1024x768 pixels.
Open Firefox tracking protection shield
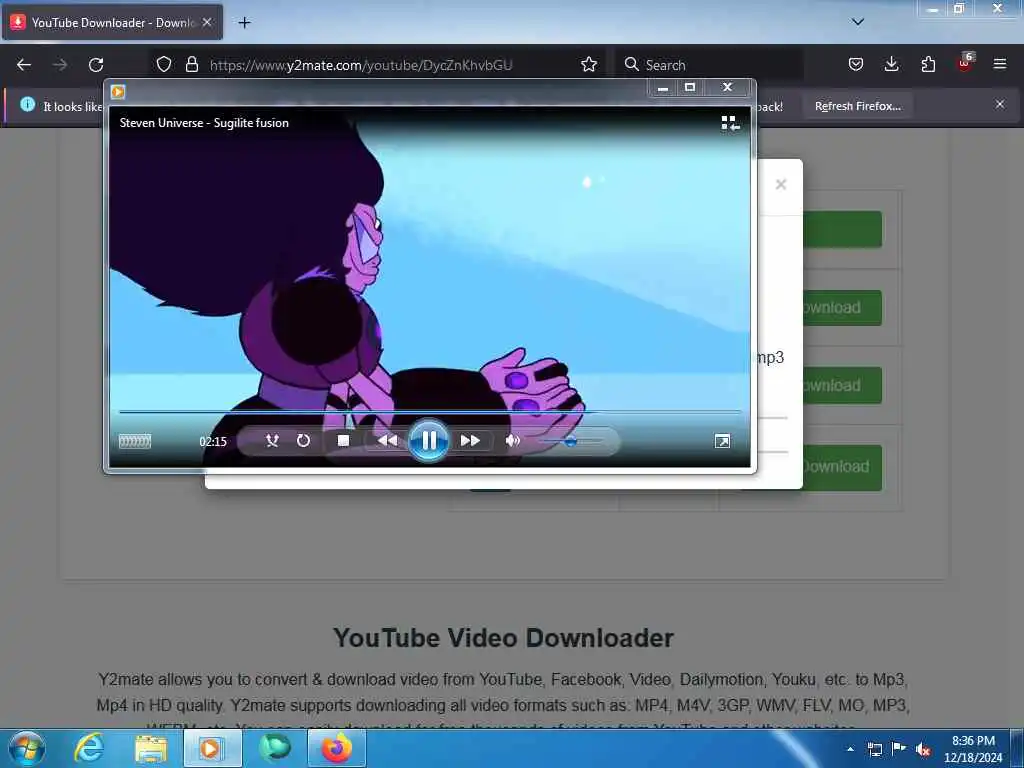pyautogui.click(x=164, y=64)
